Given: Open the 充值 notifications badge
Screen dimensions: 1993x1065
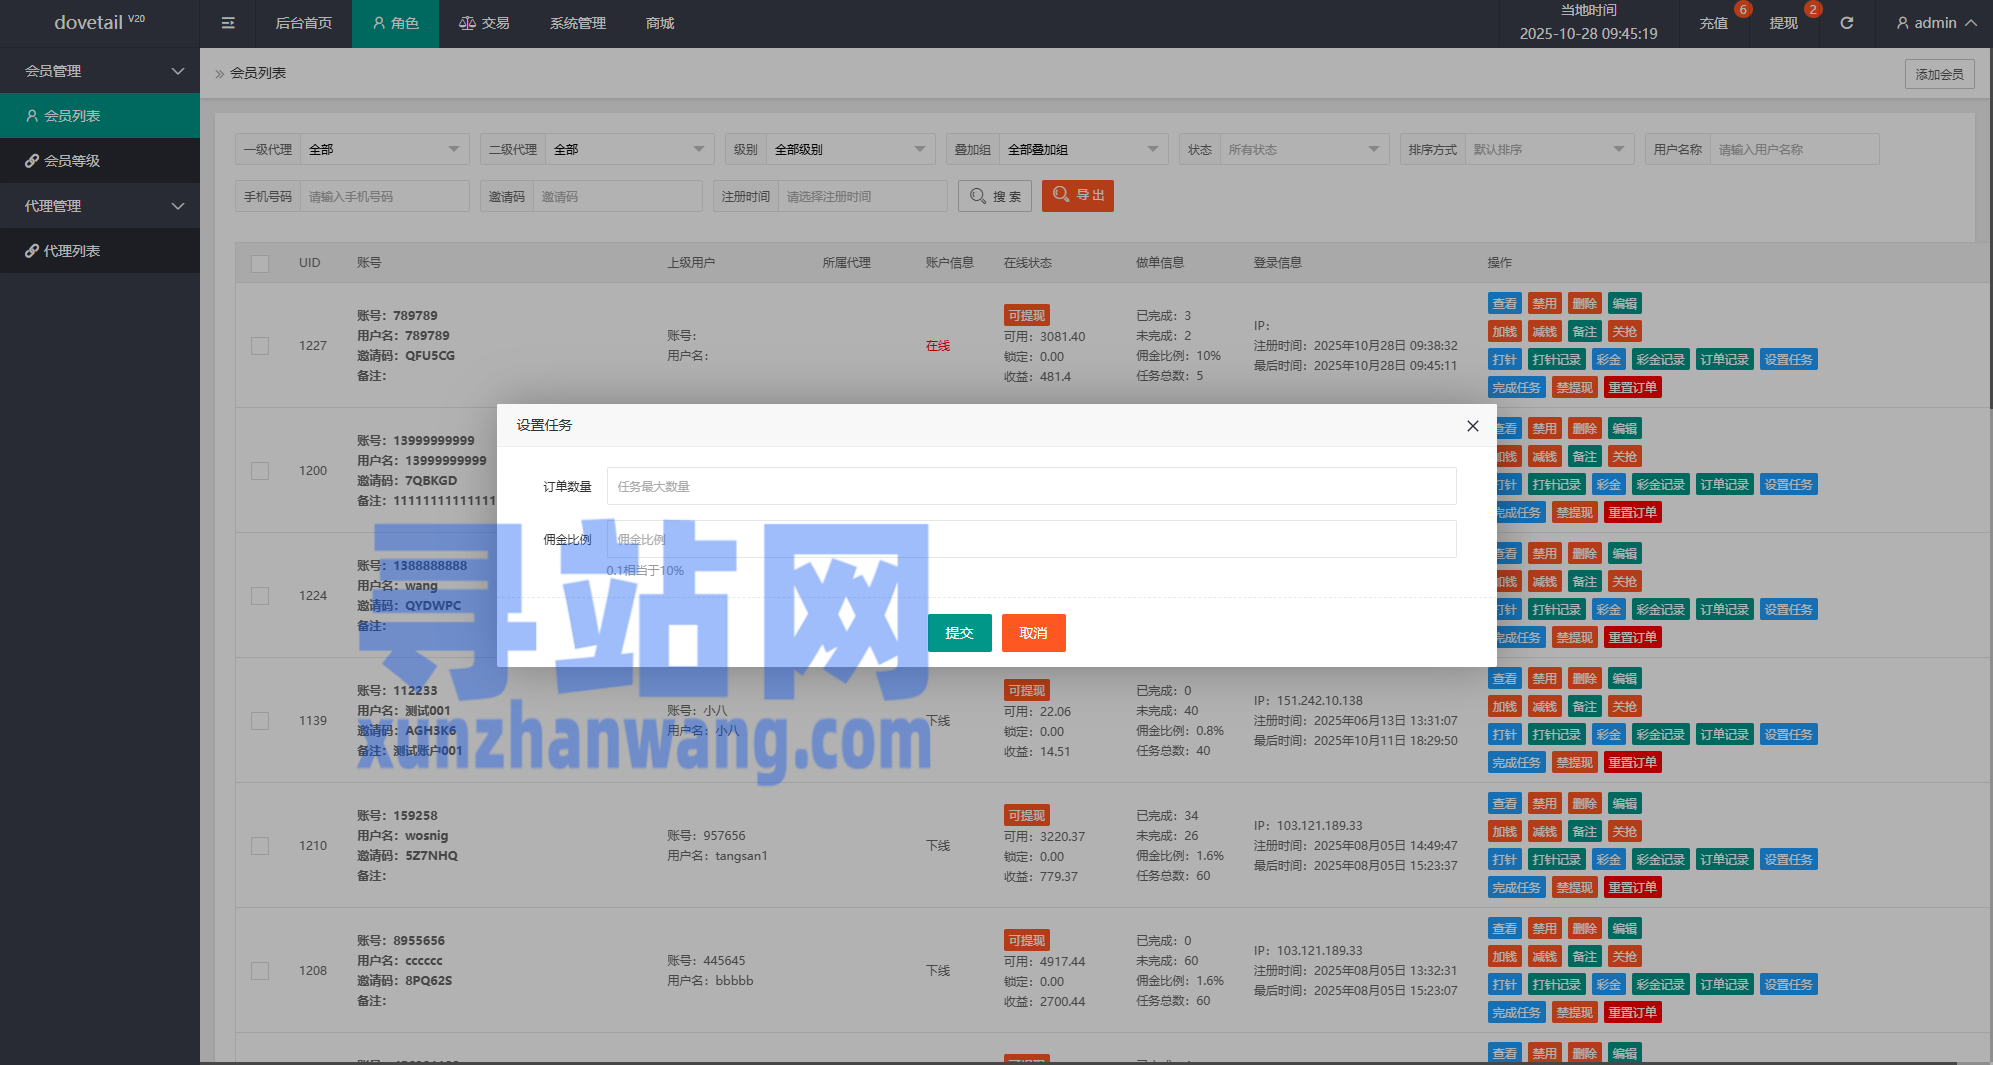Looking at the screenshot, I should click(x=1714, y=23).
